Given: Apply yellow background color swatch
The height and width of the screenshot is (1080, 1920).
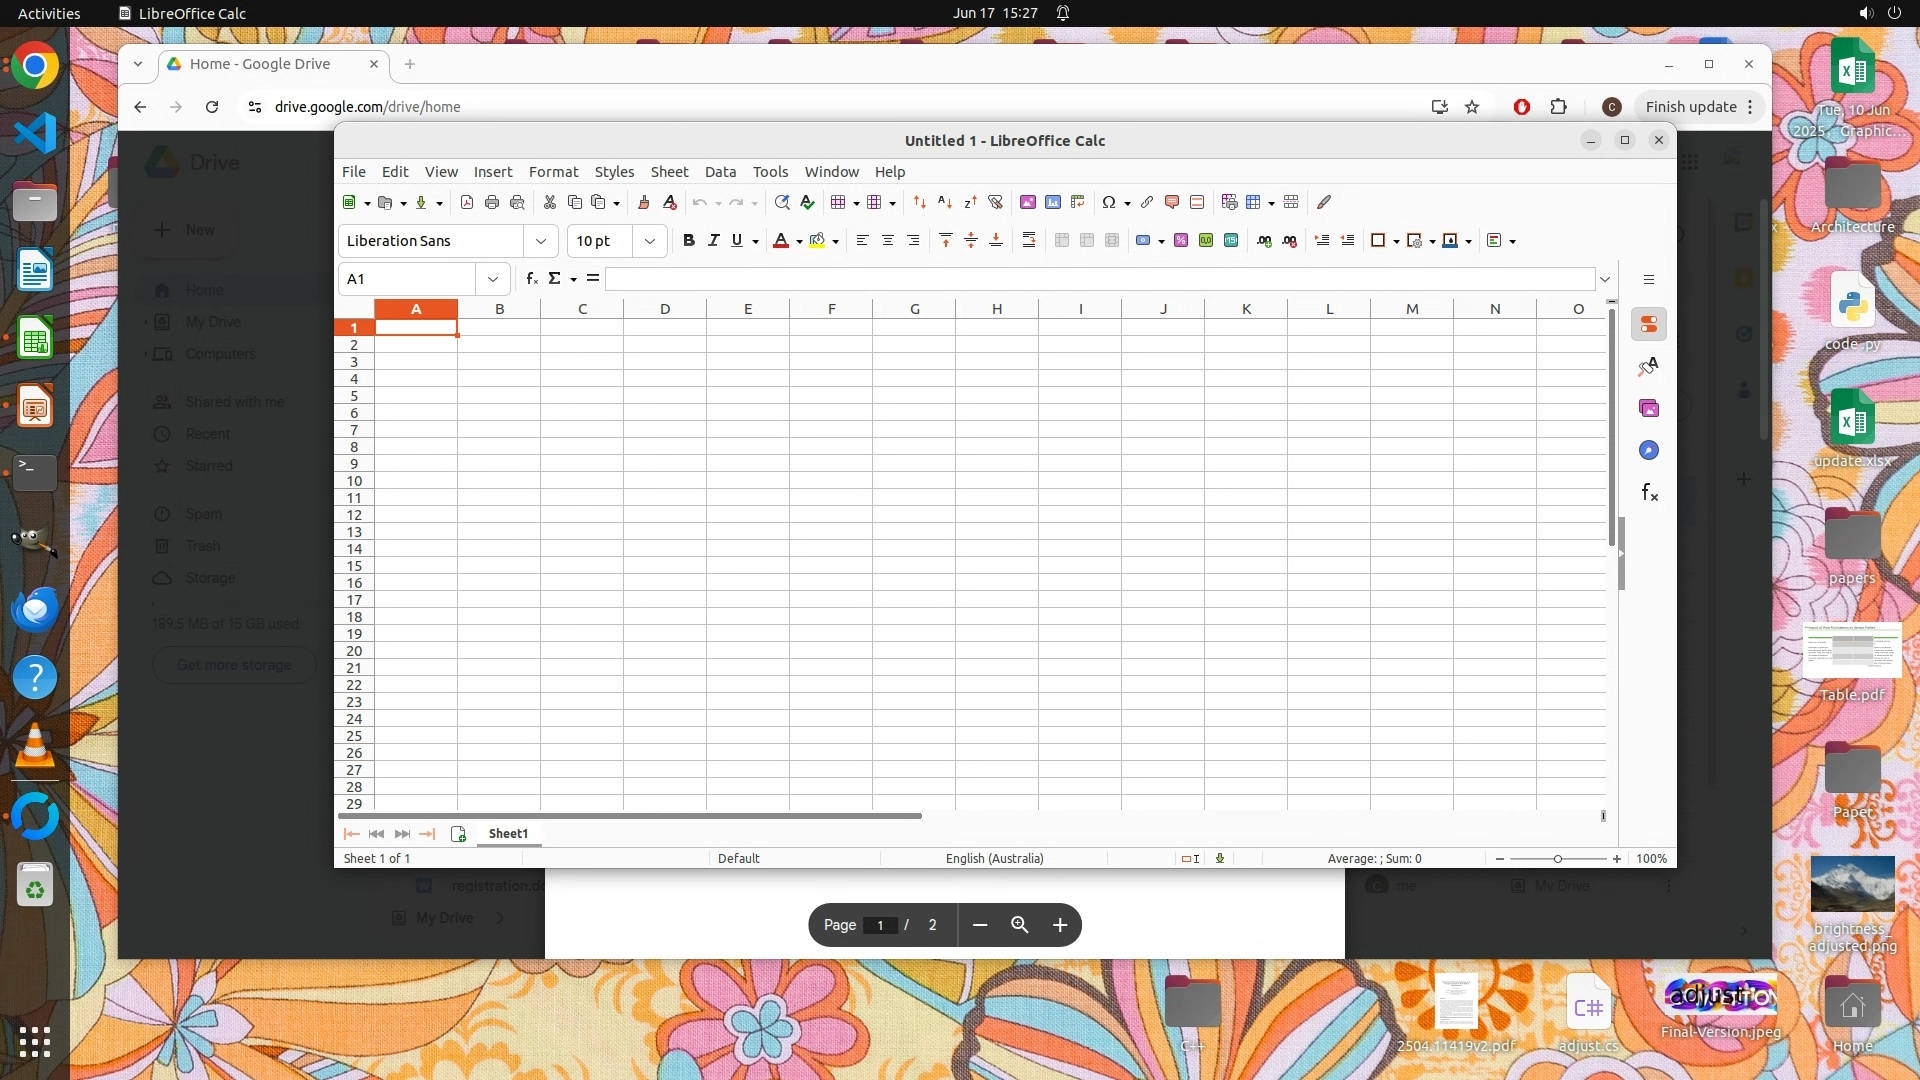Looking at the screenshot, I should click(x=817, y=241).
